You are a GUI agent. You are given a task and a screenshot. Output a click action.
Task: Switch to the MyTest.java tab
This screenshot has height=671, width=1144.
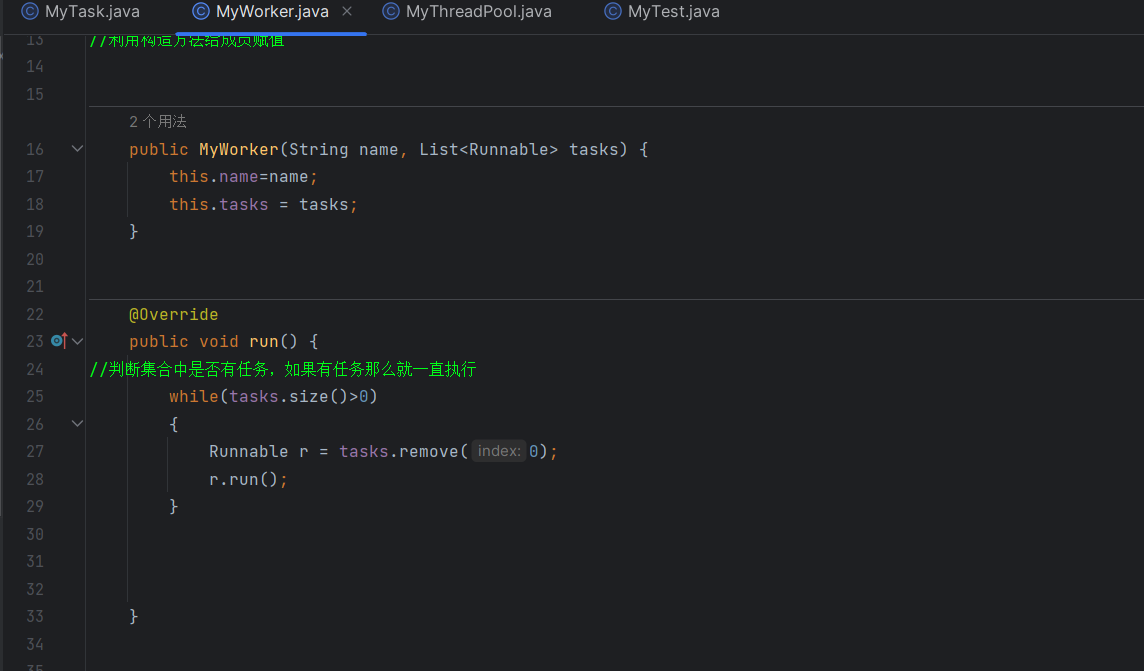(x=673, y=12)
